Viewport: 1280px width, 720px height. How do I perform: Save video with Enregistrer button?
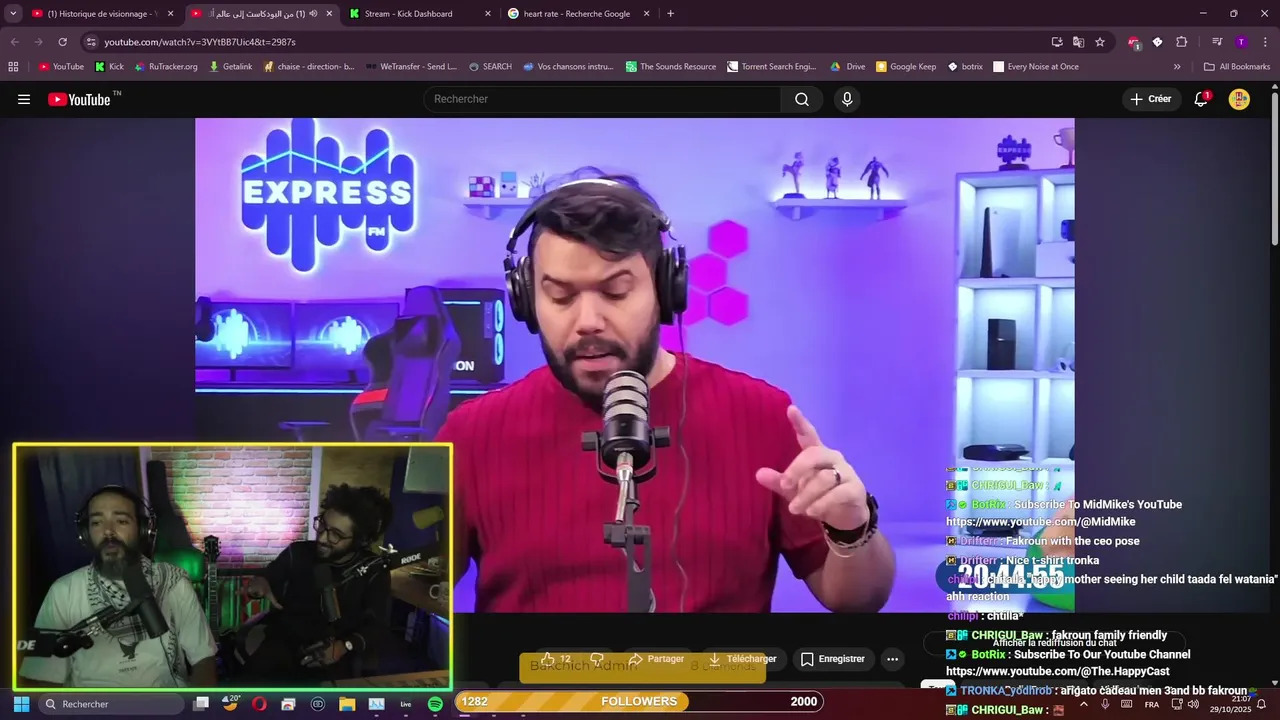point(832,659)
